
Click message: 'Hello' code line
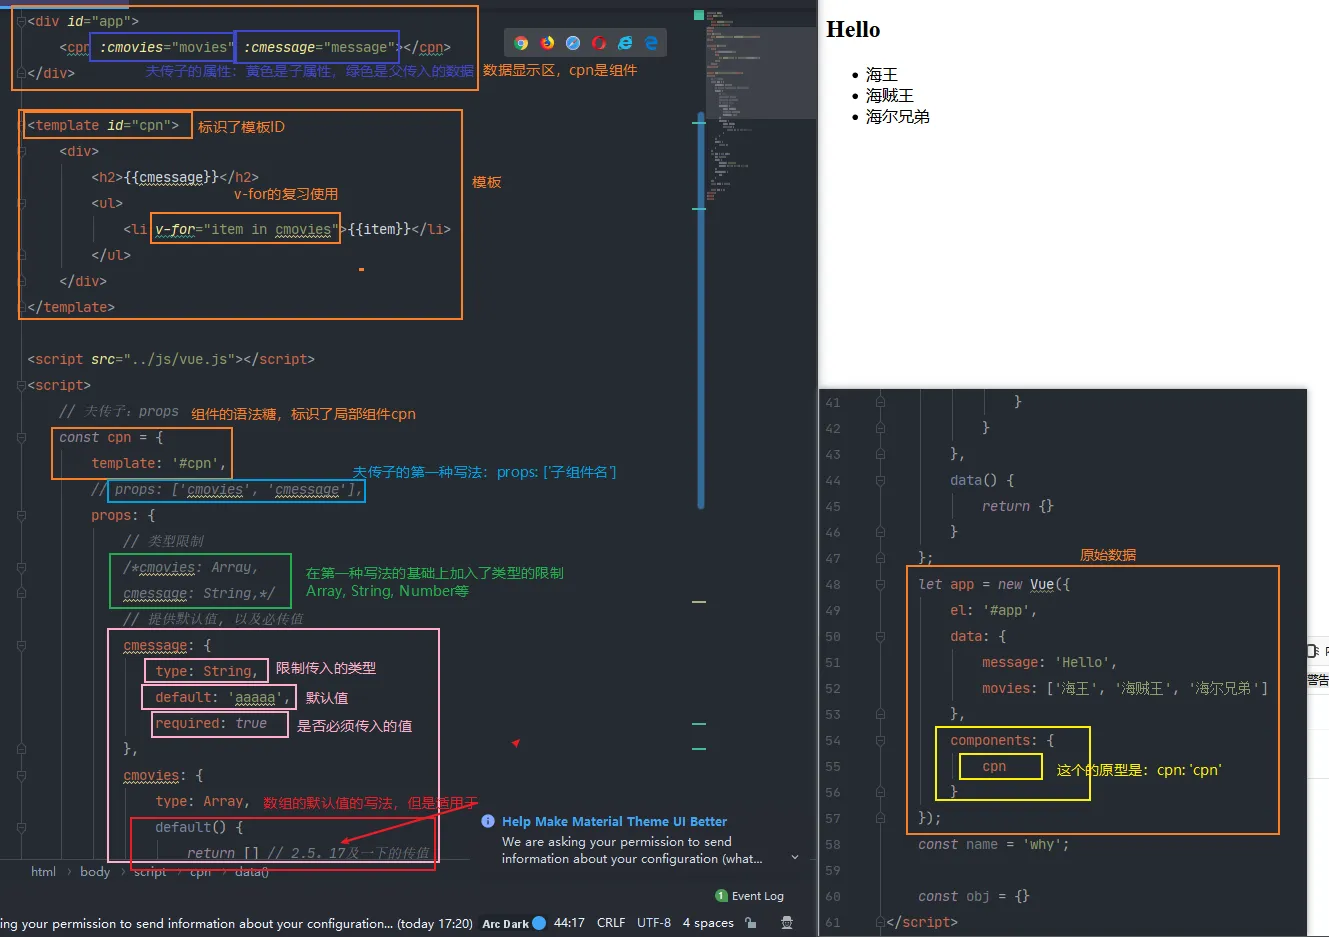point(1049,663)
